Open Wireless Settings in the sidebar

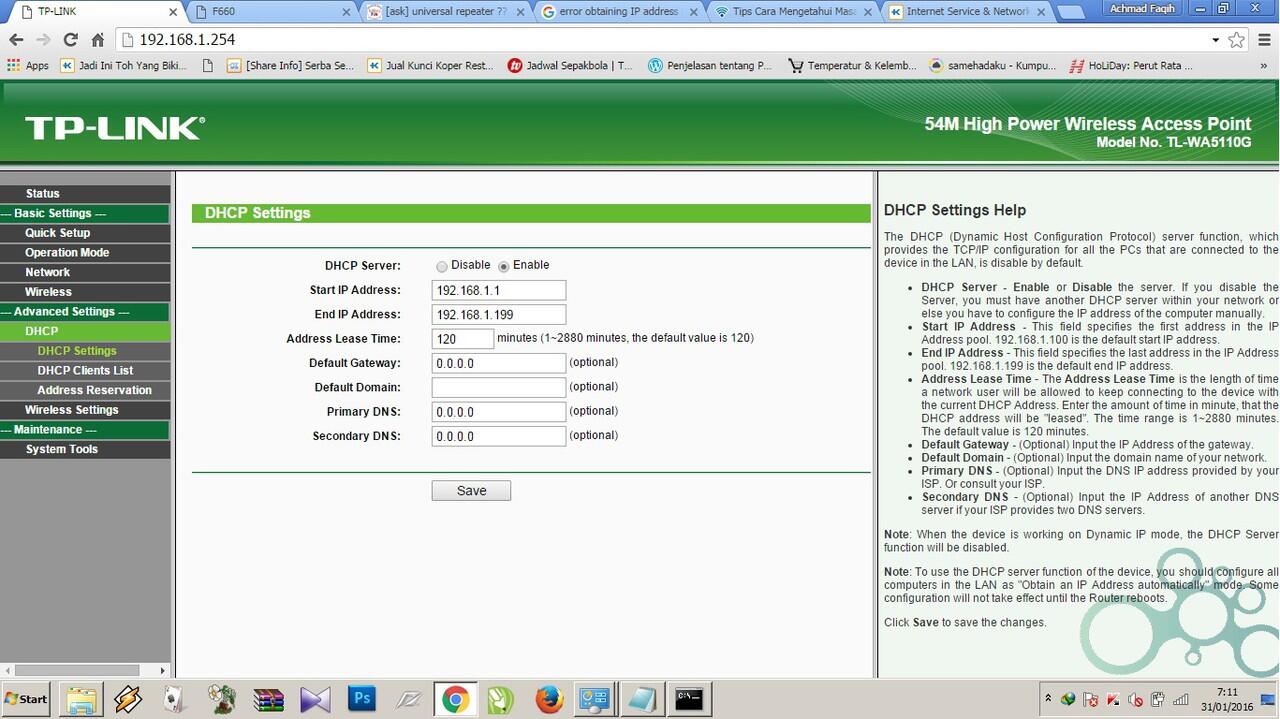pos(85,410)
